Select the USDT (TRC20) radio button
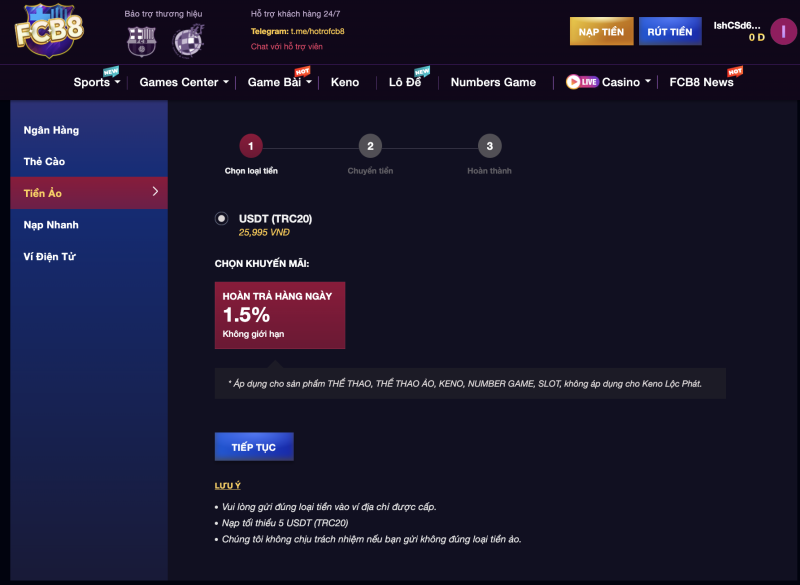Screen dimensions: 800x585 [x=221, y=219]
